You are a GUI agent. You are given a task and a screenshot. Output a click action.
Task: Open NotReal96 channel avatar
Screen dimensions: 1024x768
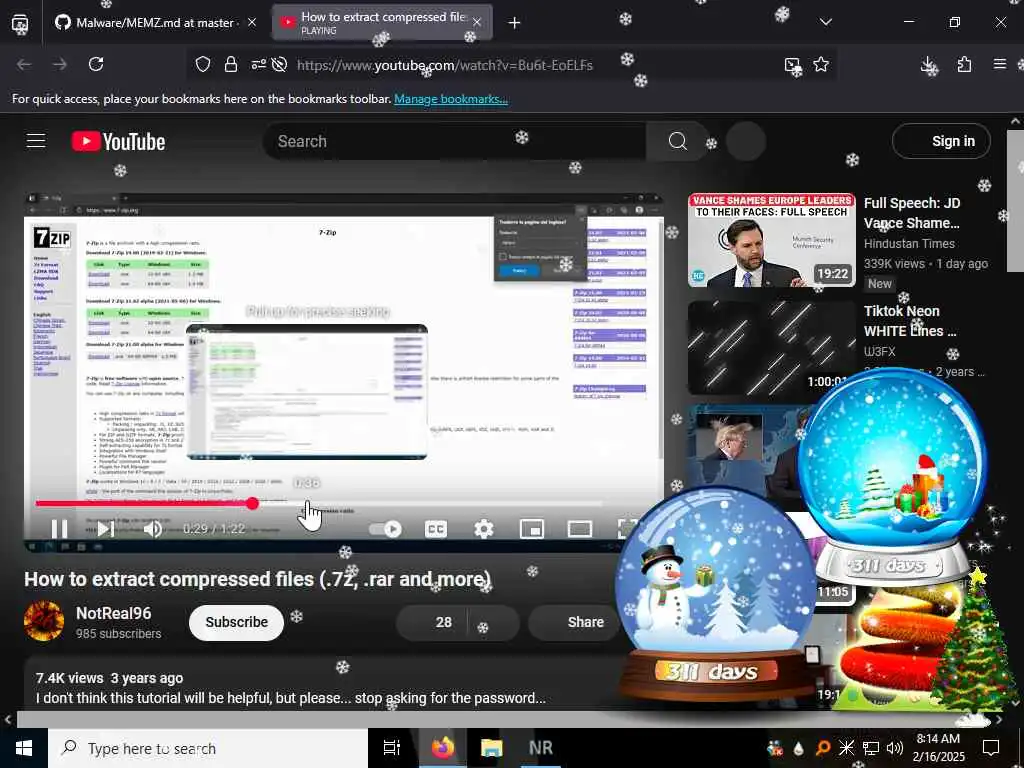(x=44, y=621)
